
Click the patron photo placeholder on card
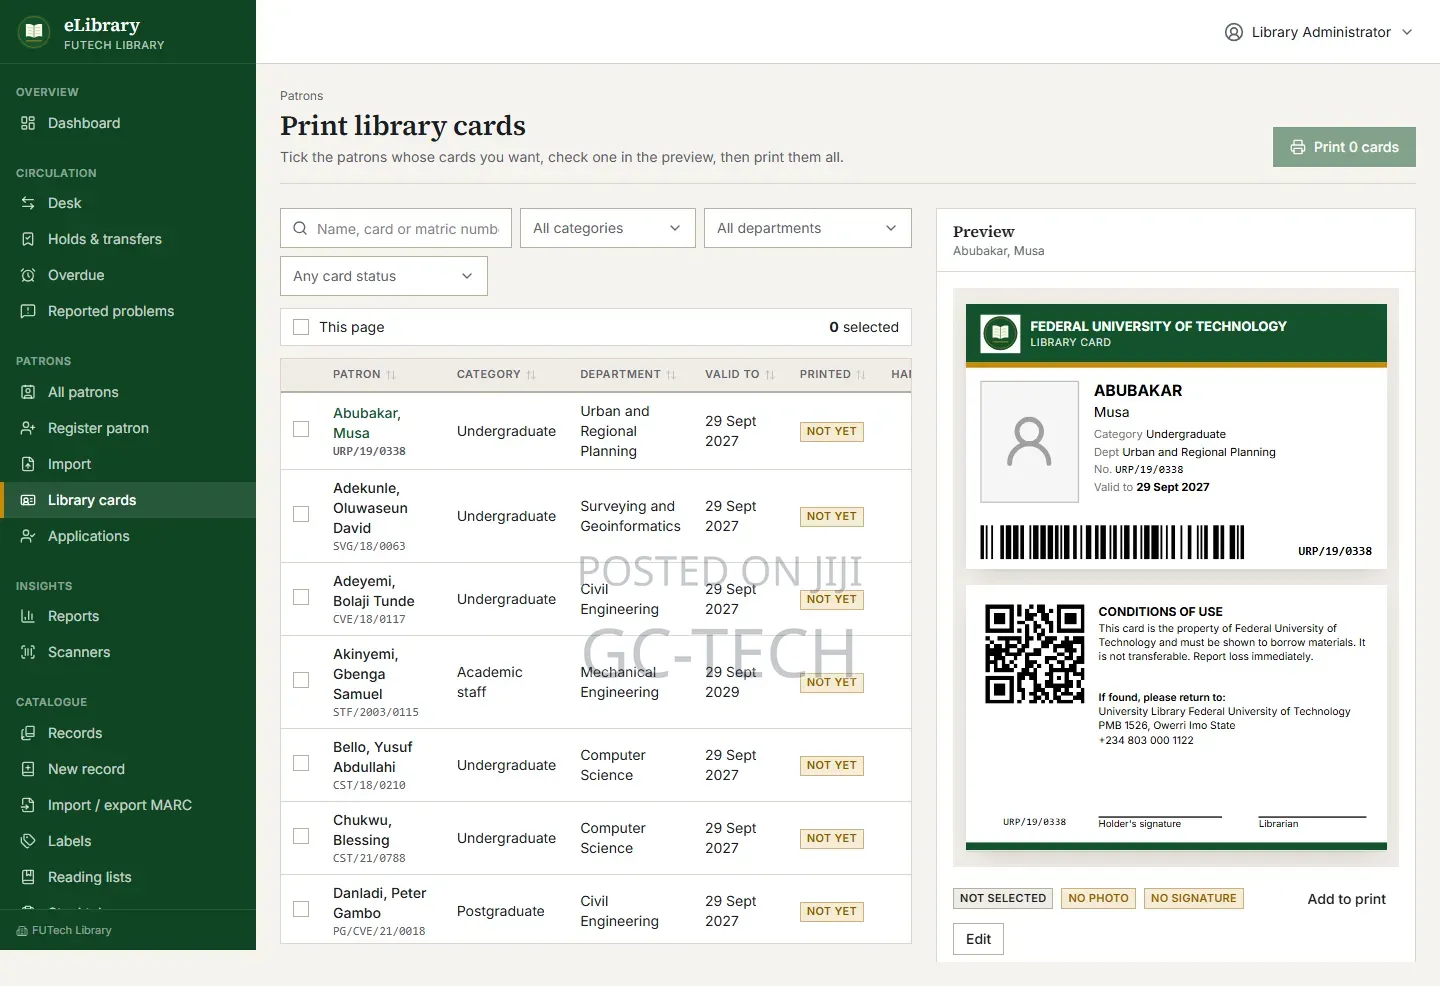(1029, 441)
